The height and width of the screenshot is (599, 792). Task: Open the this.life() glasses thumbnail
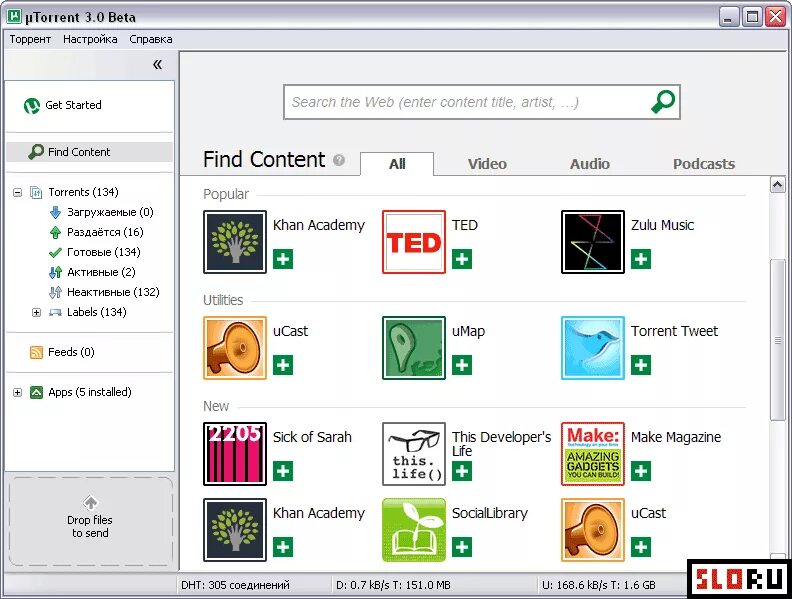tap(414, 454)
